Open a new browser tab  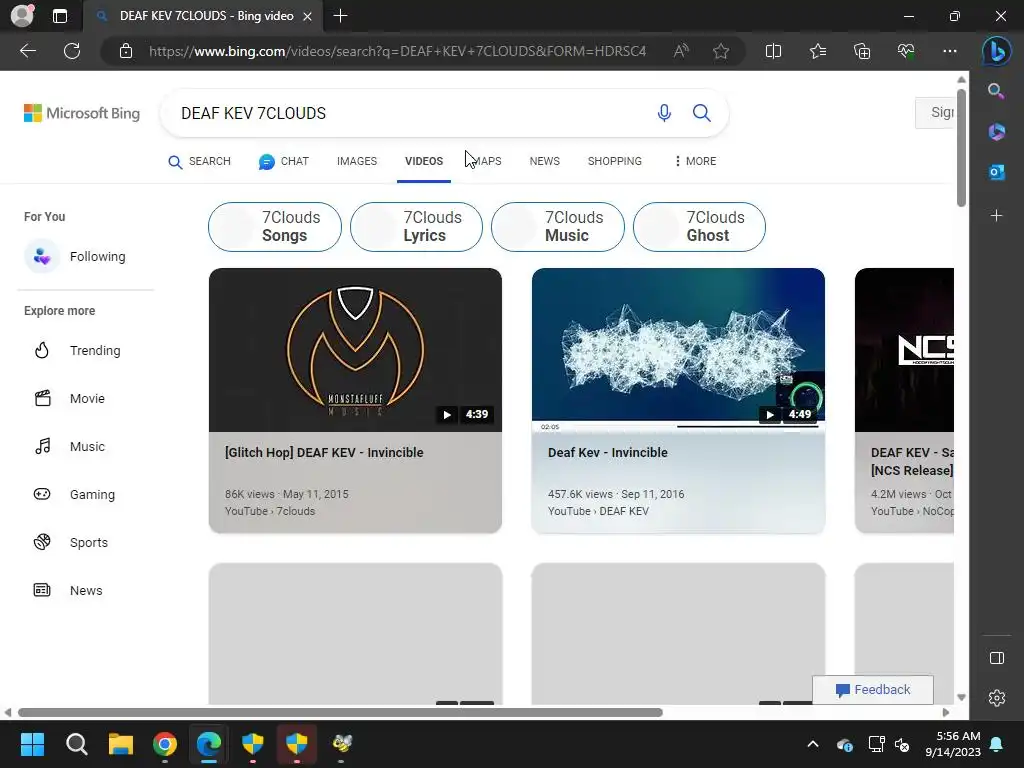tap(340, 16)
